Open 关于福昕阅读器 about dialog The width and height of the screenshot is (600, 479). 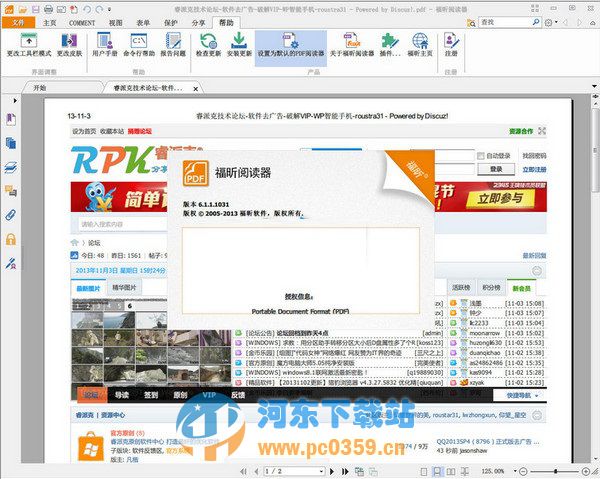click(x=352, y=45)
